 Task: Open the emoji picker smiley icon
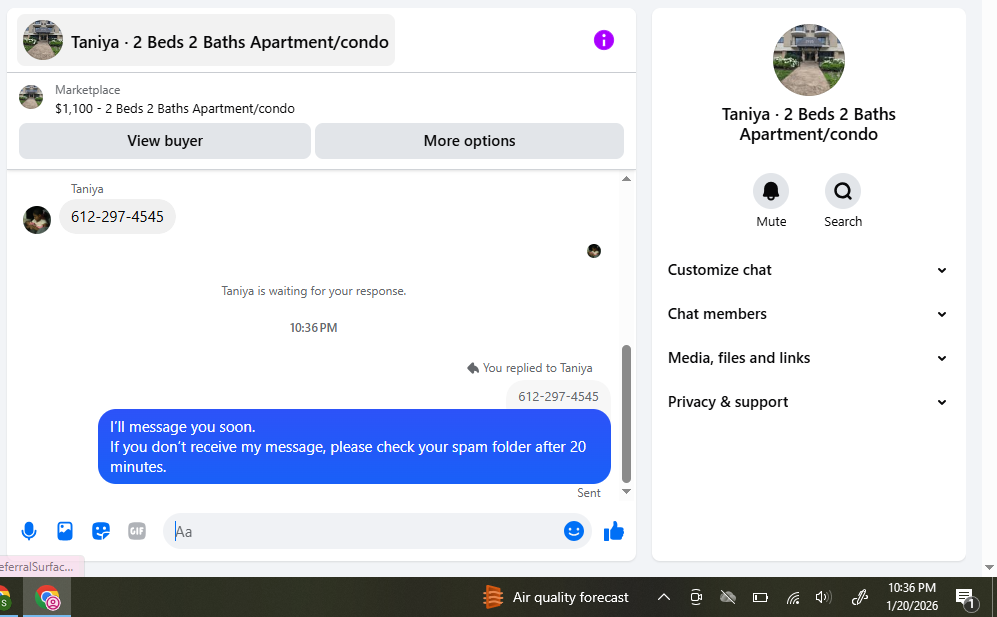(x=574, y=530)
